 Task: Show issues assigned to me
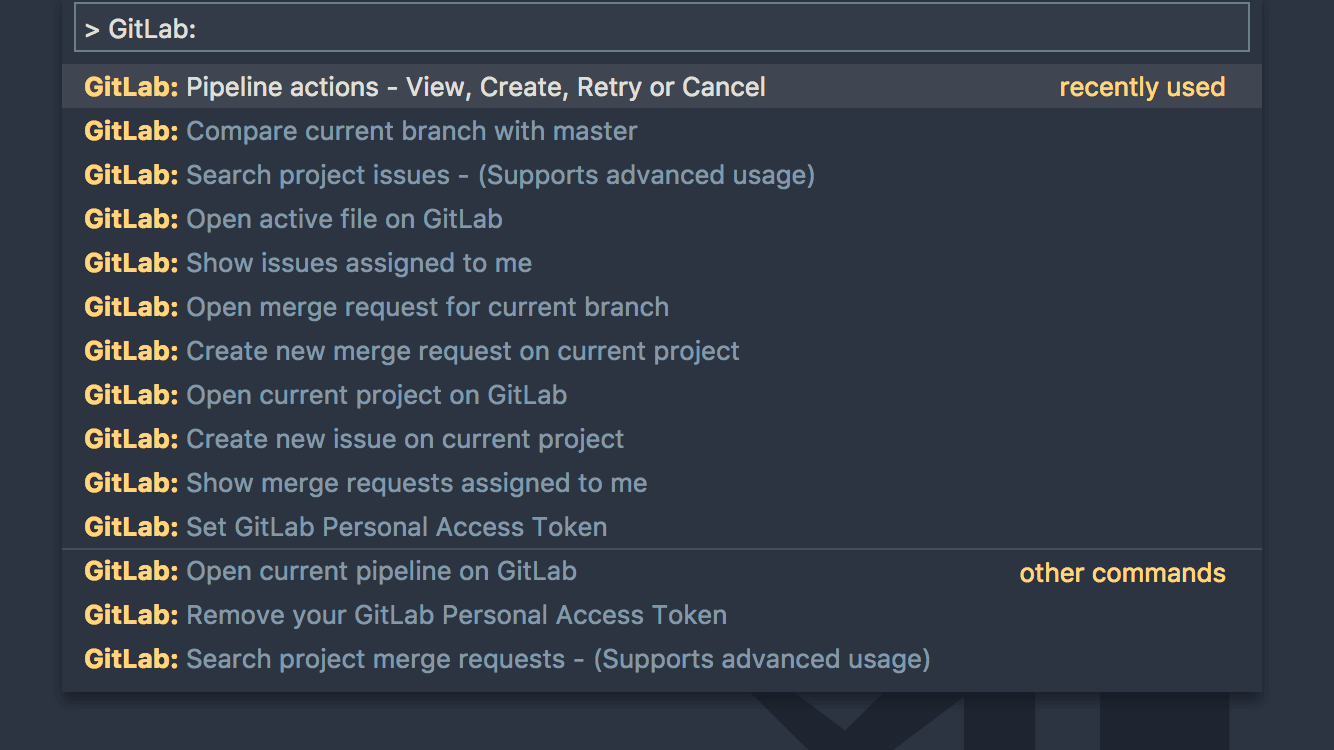[357, 263]
